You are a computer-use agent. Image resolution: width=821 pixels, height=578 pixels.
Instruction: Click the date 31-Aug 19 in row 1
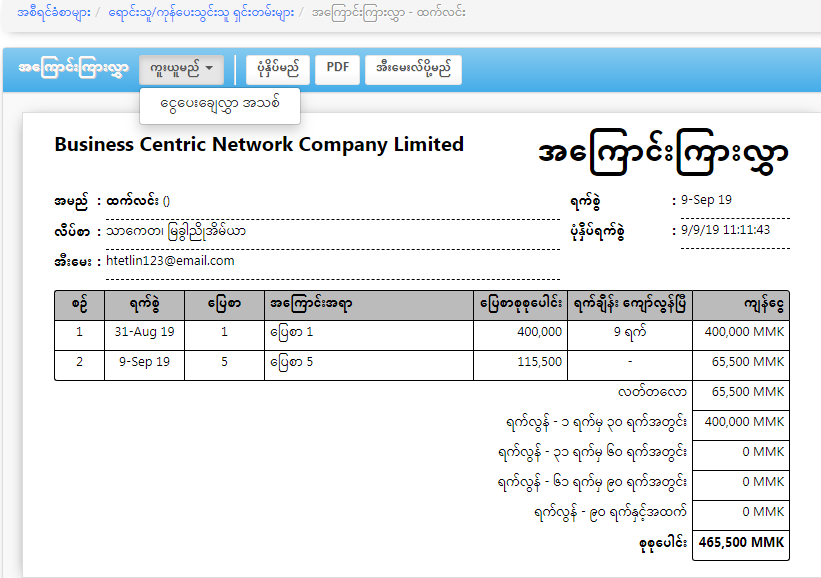145,332
